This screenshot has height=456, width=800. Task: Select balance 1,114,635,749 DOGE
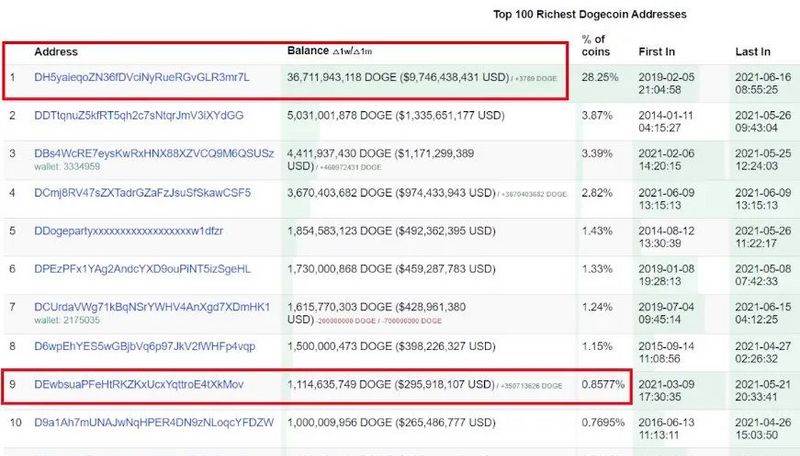339,385
